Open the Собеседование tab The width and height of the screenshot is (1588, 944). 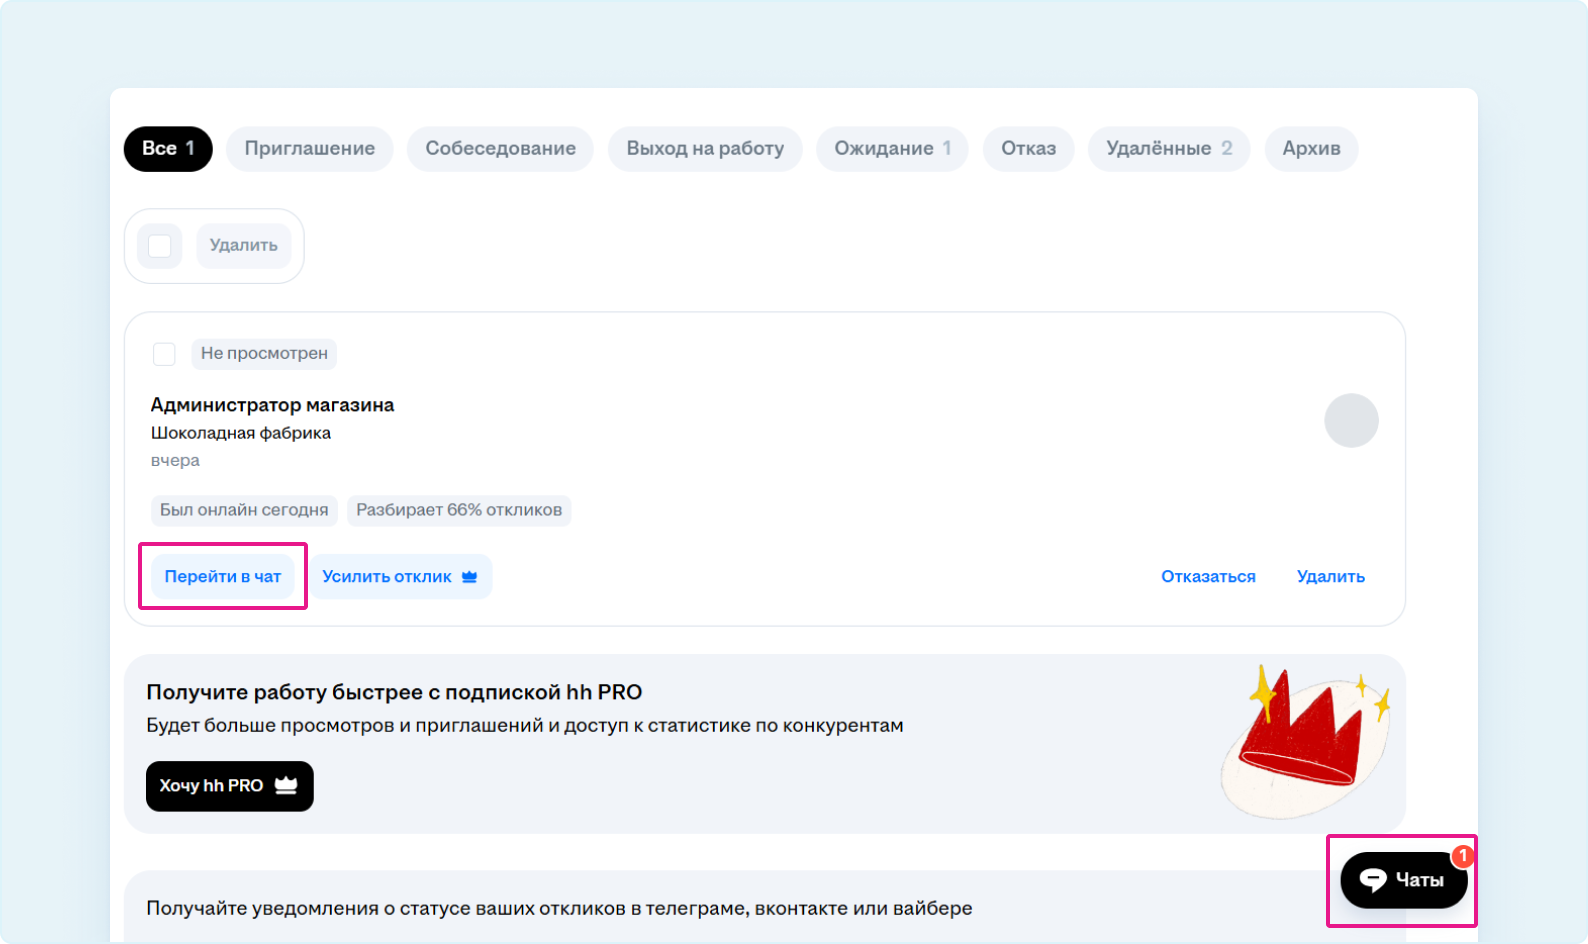coord(500,149)
